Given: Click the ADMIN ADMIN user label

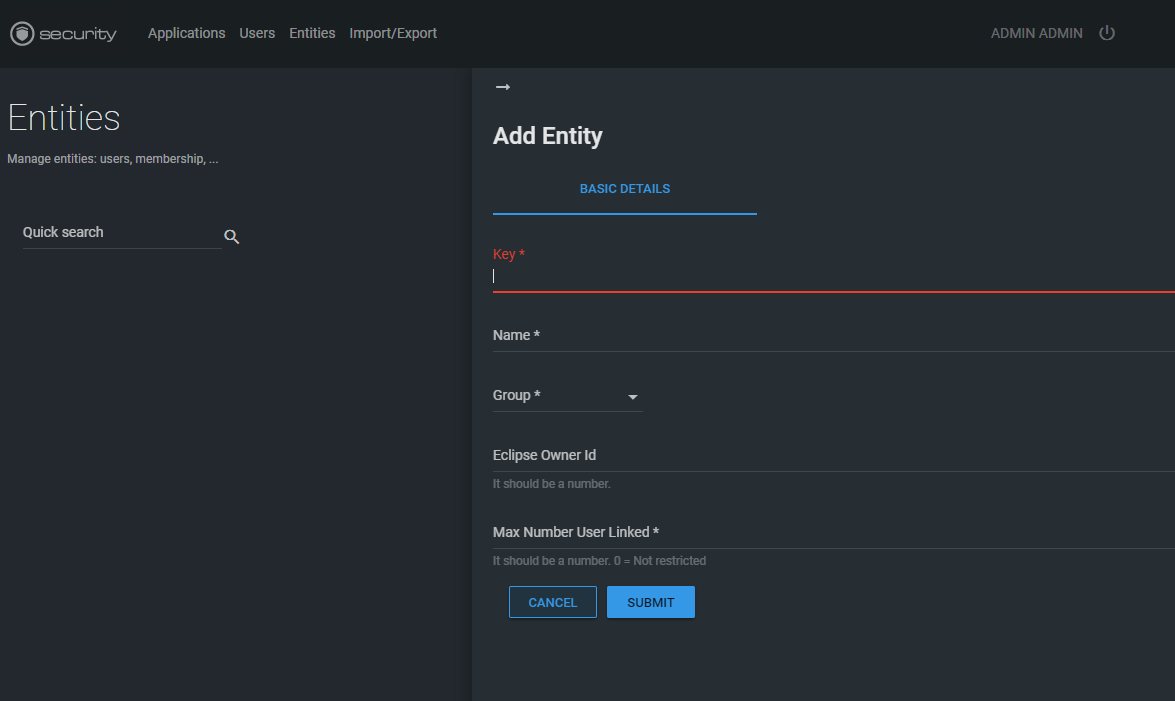Looking at the screenshot, I should pos(1036,33).
